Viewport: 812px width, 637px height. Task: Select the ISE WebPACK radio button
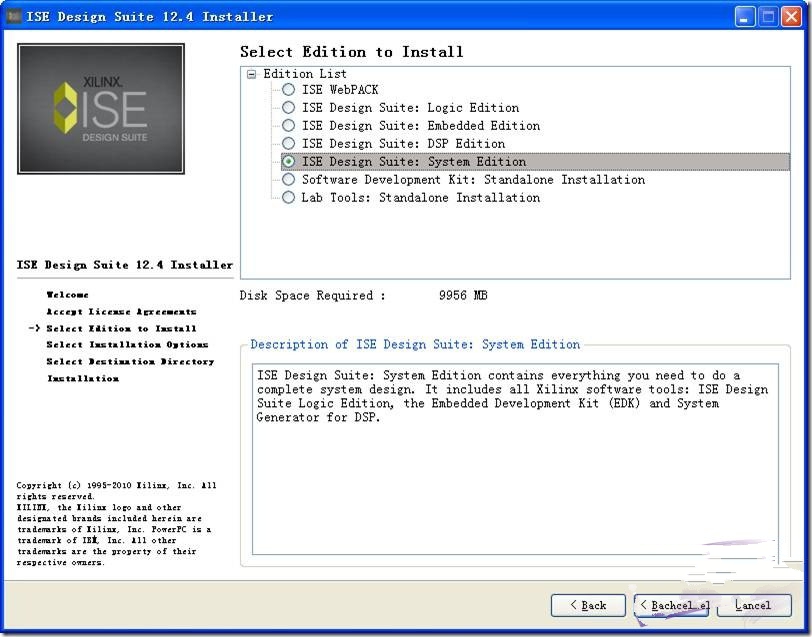[288, 90]
